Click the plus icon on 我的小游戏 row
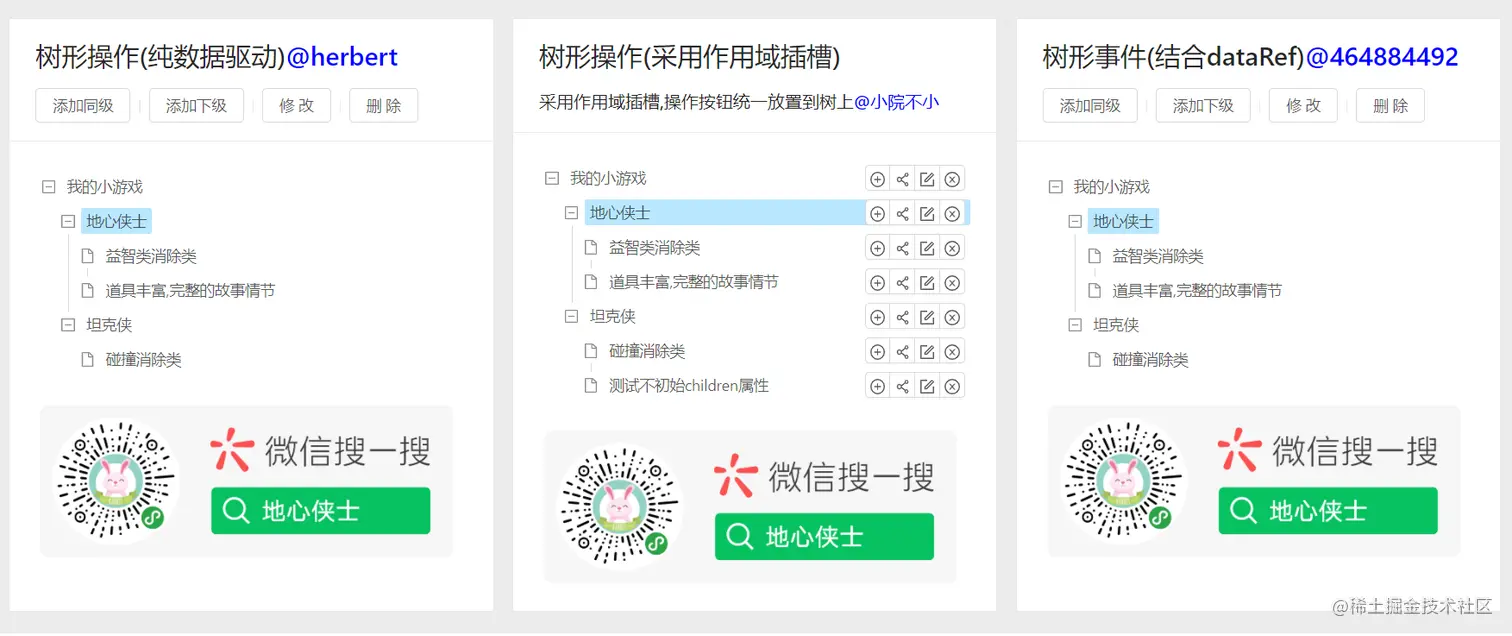Image resolution: width=1512 pixels, height=636 pixels. 877,179
